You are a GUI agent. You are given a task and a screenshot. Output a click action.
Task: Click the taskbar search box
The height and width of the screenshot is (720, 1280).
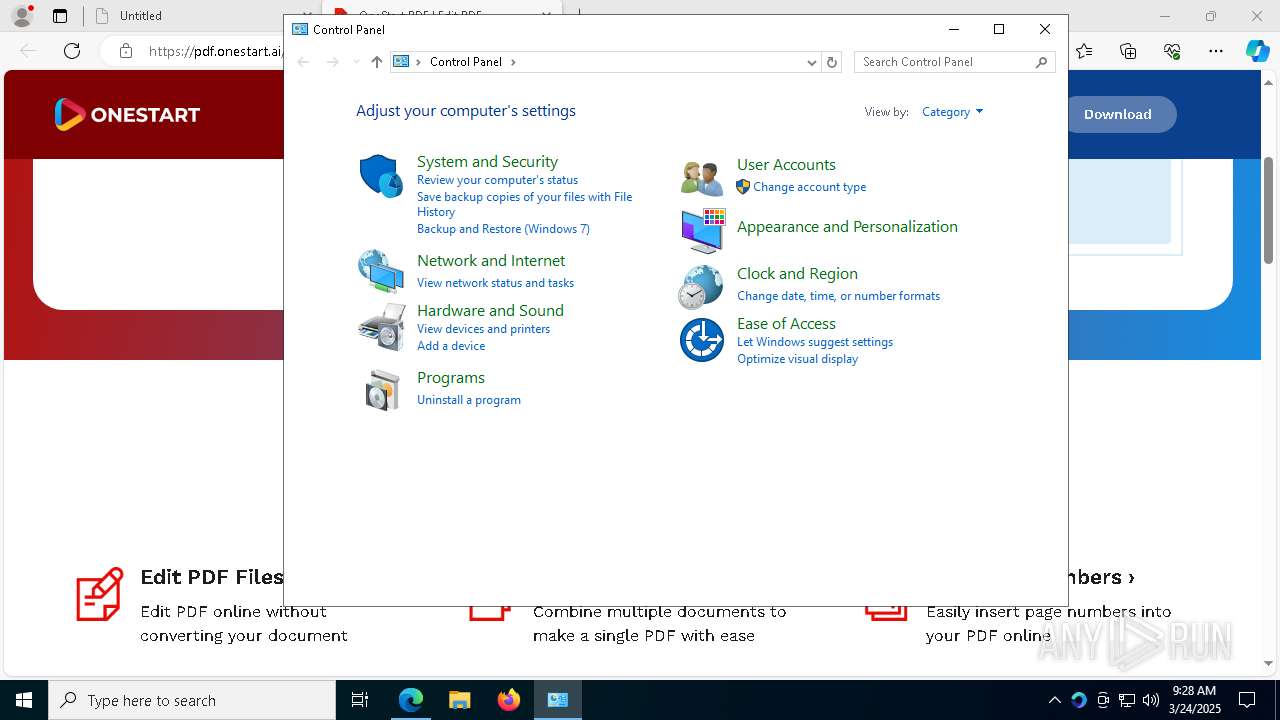pyautogui.click(x=192, y=700)
